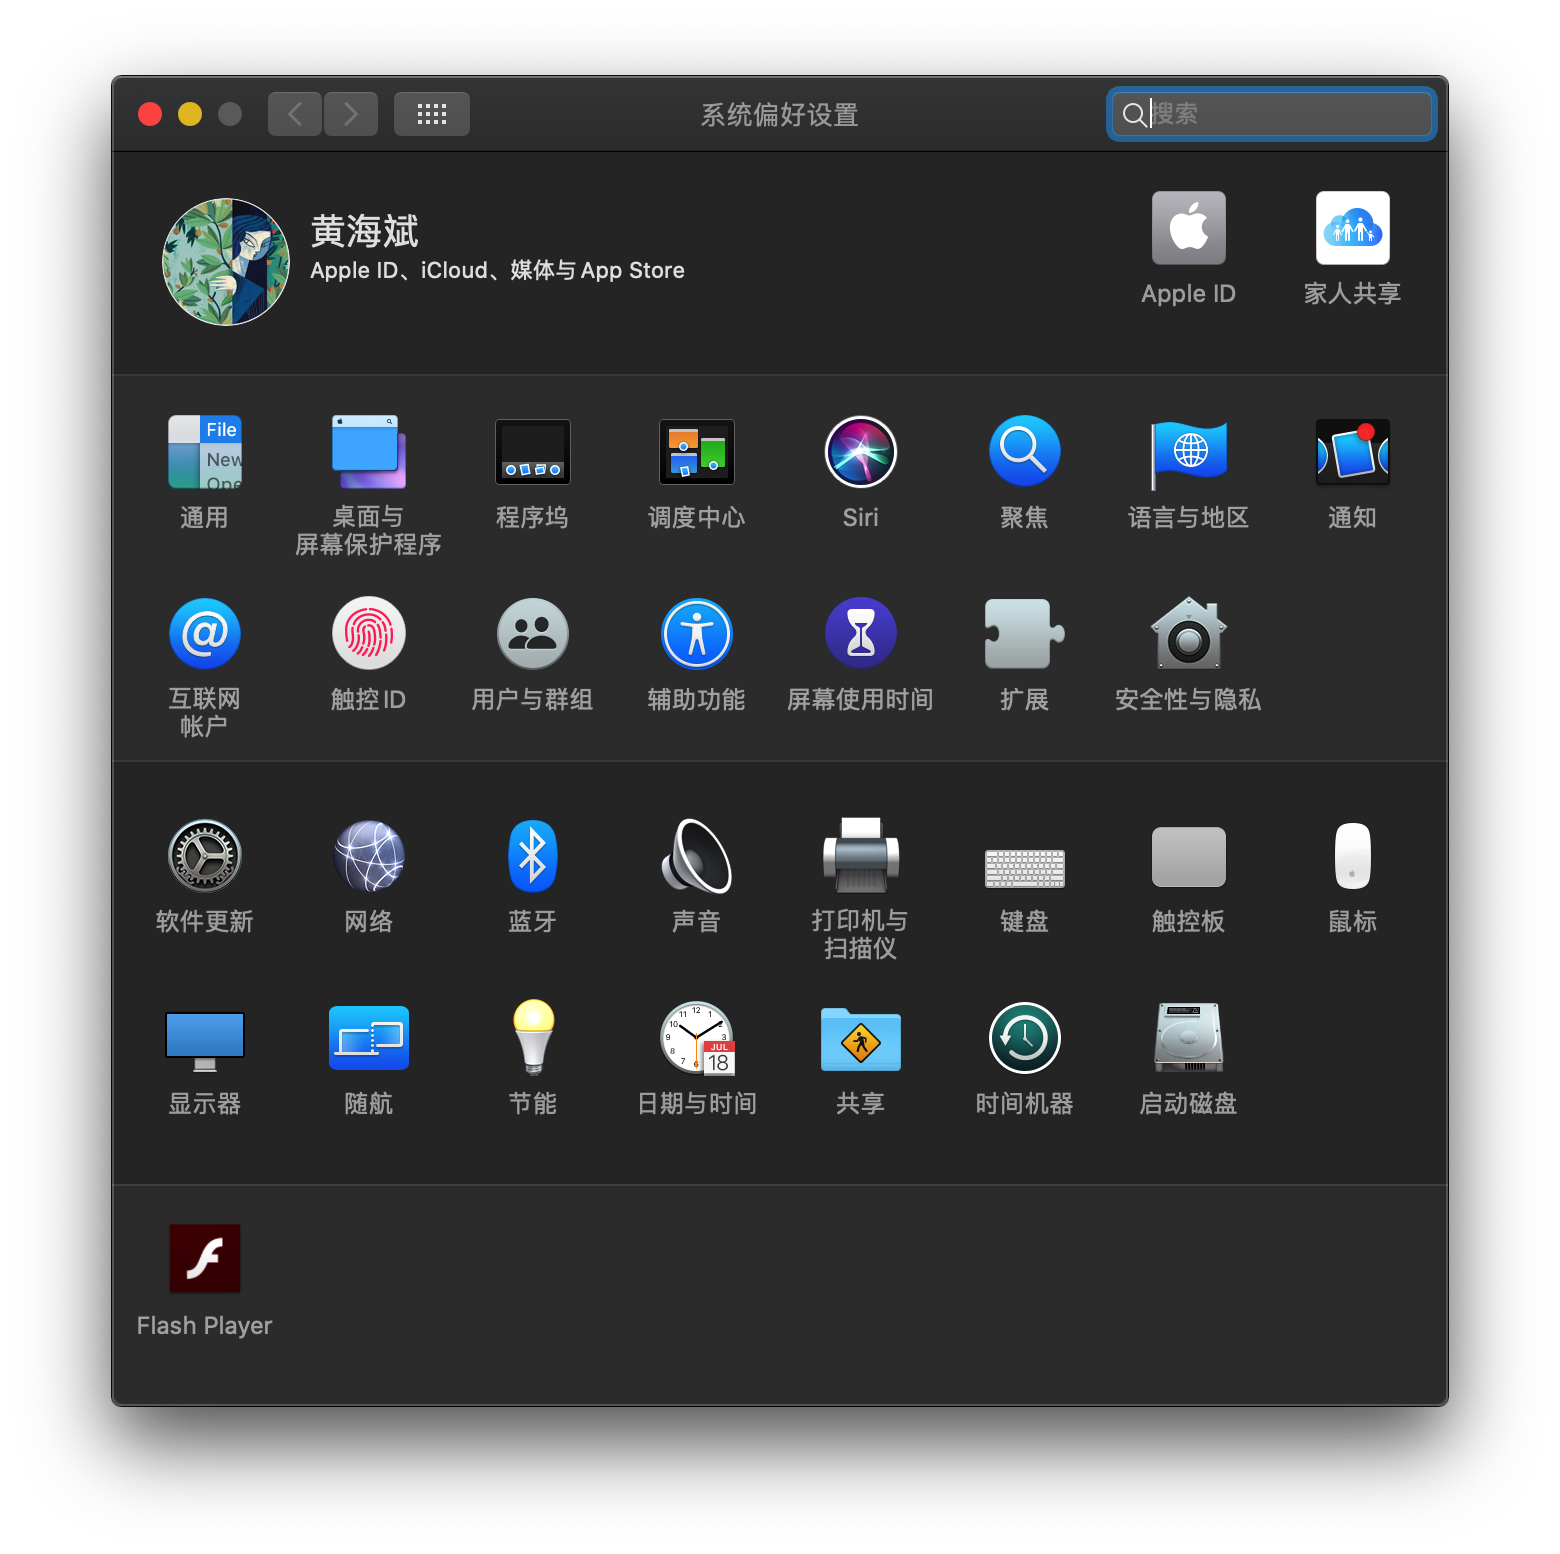Open Date & Time (日期与时间) pane
This screenshot has height=1554, width=1560.
point(696,1039)
